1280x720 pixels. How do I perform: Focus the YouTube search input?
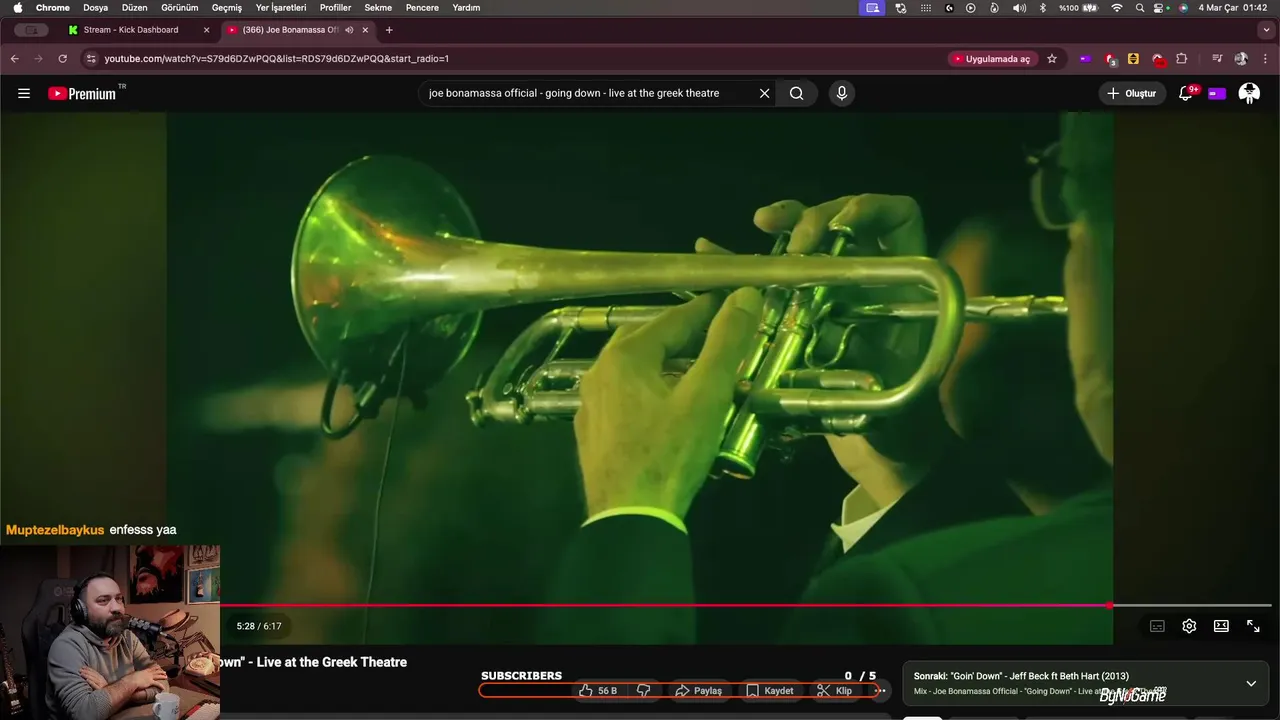click(x=589, y=93)
